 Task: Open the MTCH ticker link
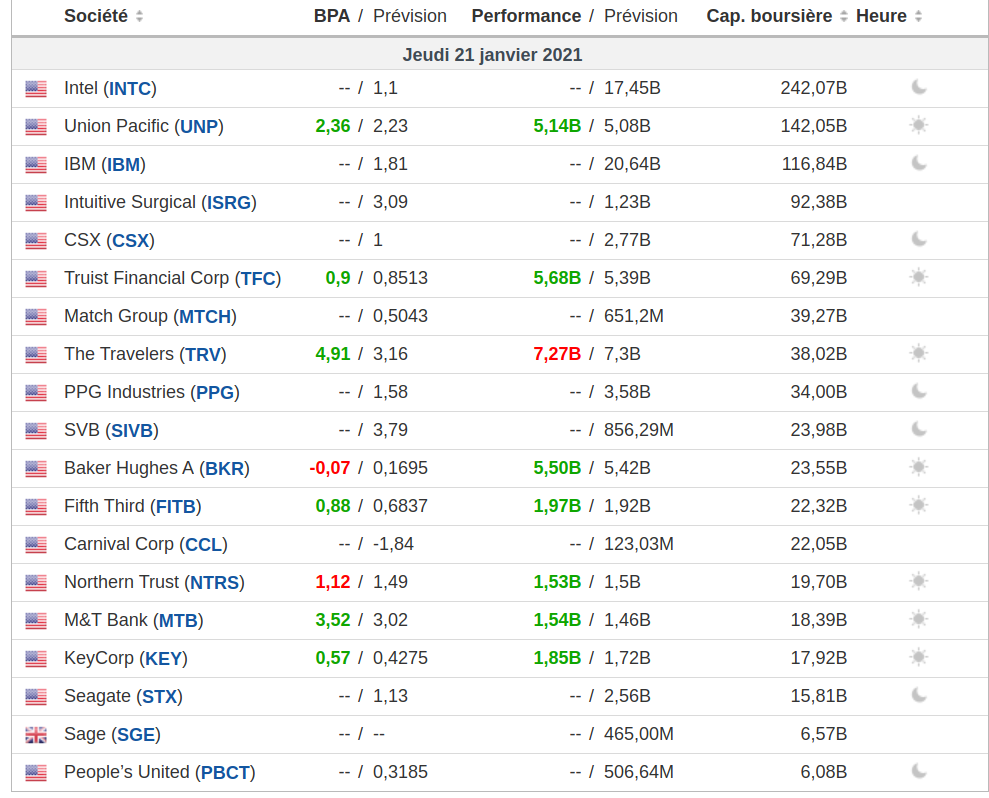tap(205, 316)
